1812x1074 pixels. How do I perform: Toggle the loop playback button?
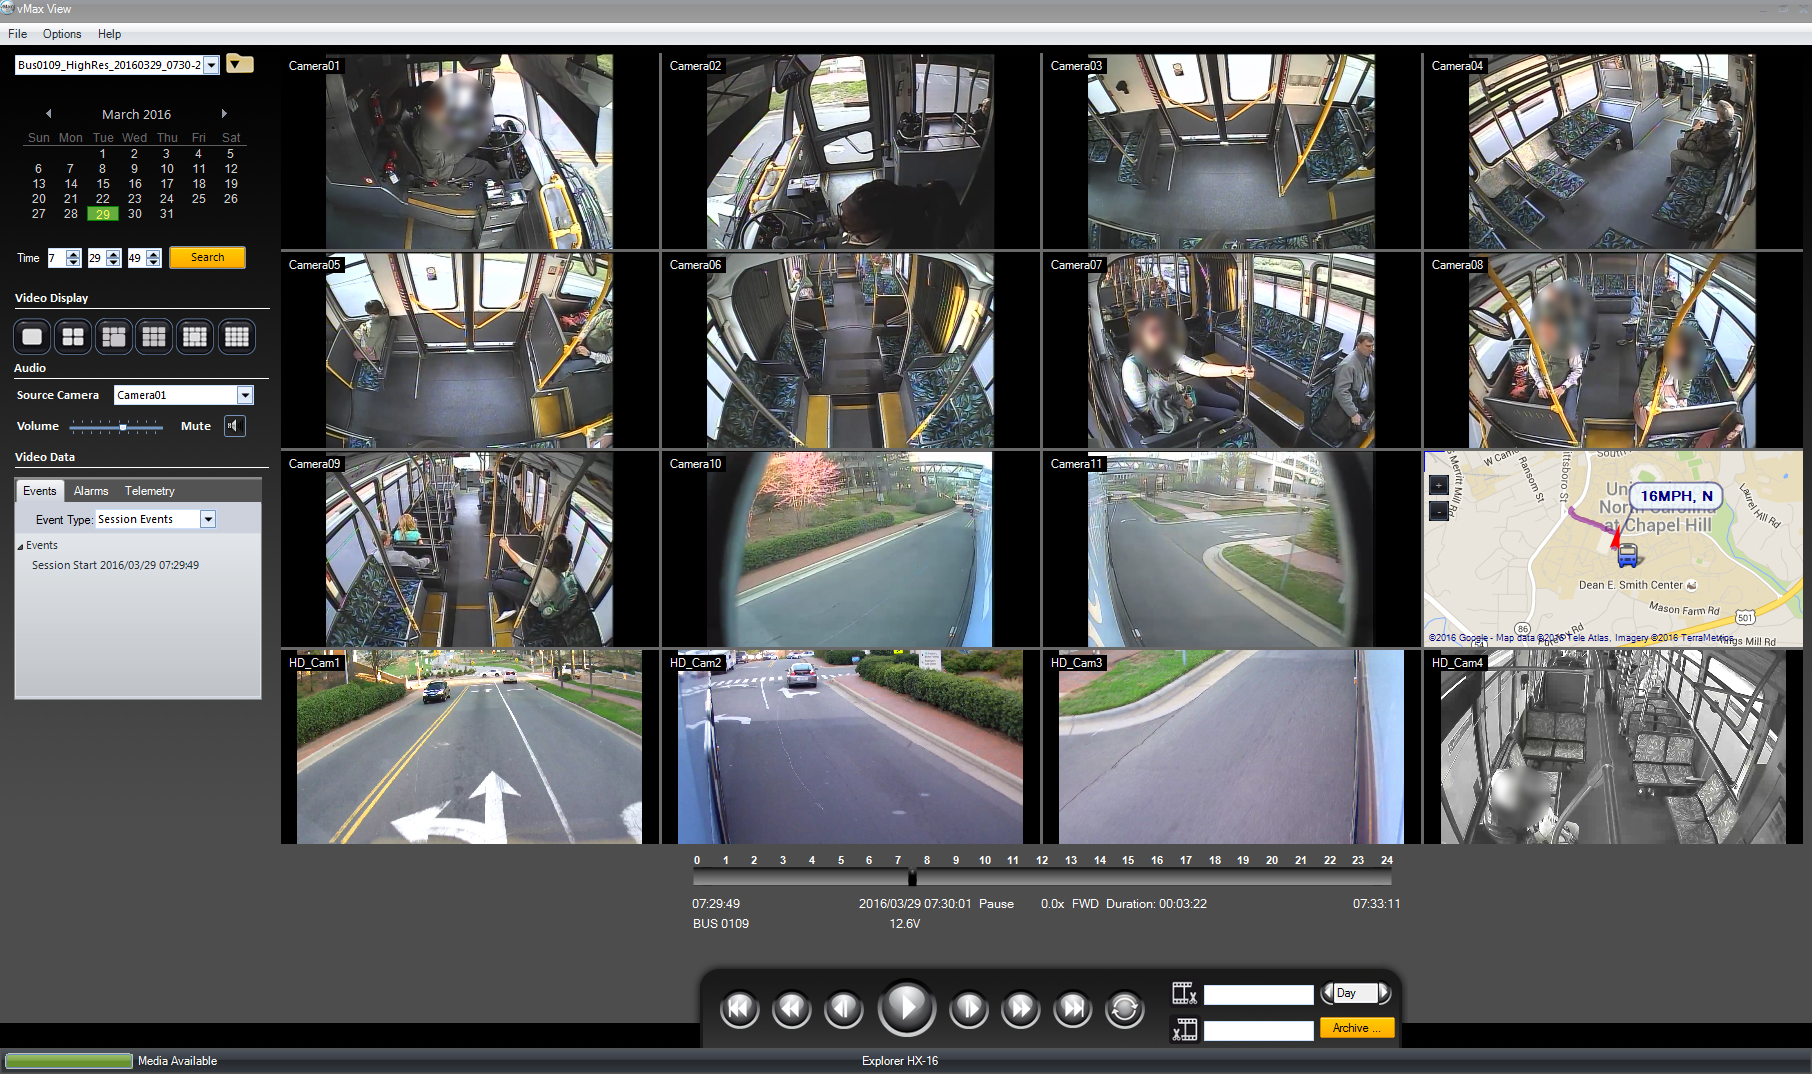[x=1124, y=1010]
